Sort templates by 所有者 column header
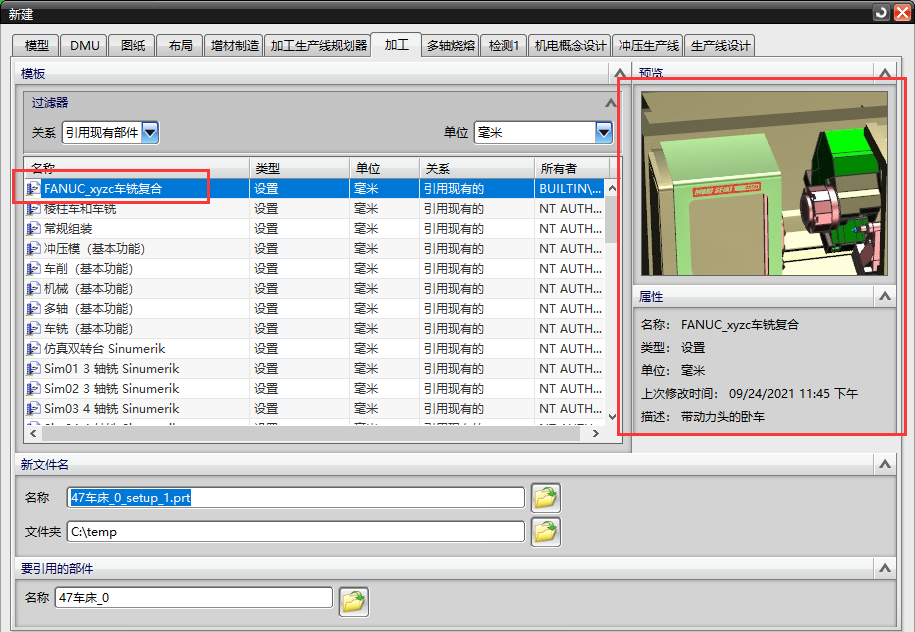Screen dimensions: 915x632 click(572, 169)
